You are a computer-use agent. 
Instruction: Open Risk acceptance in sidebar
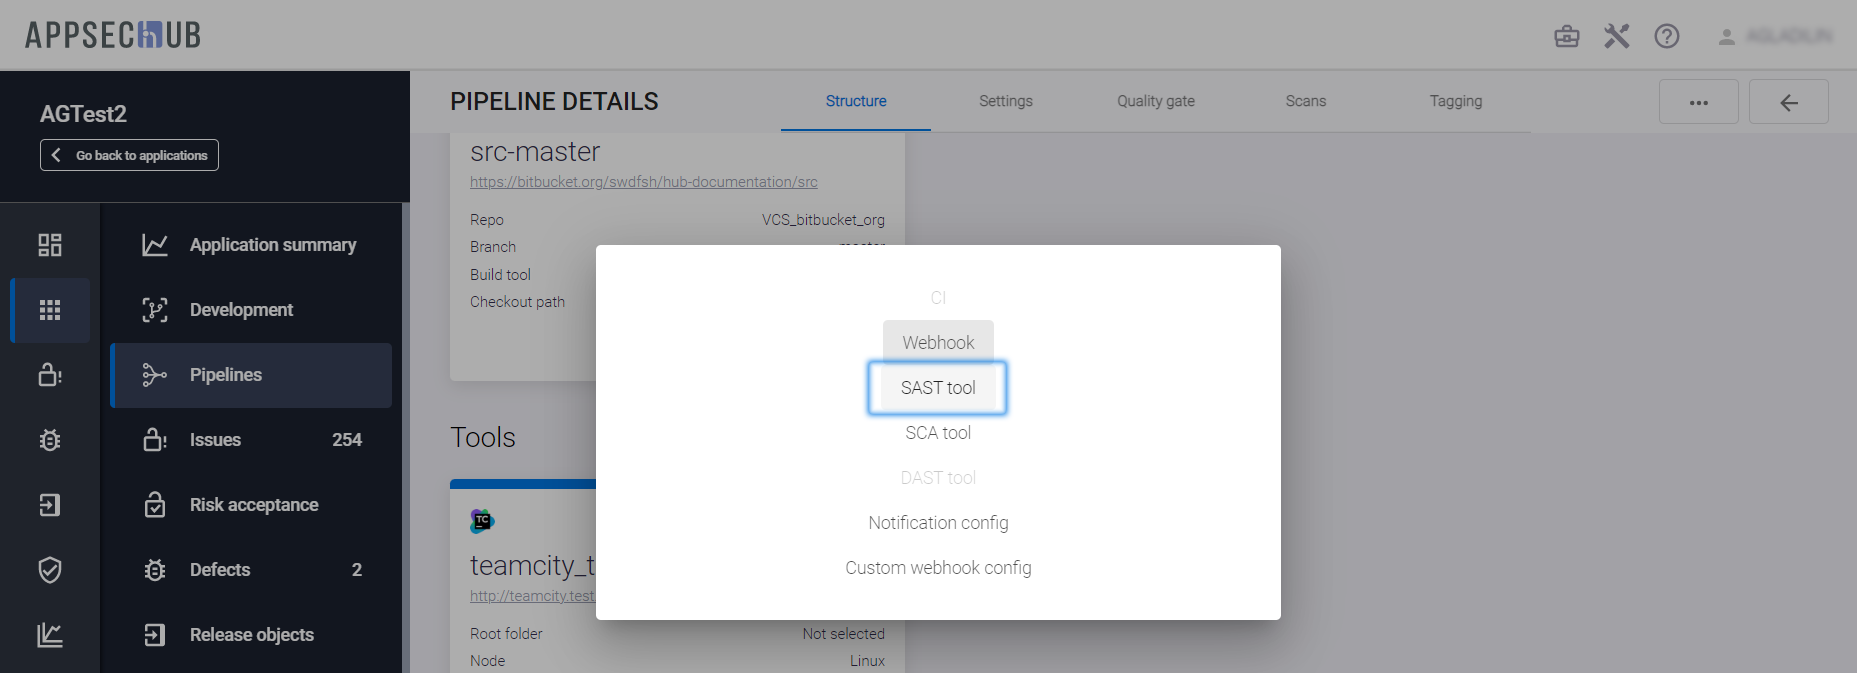pos(253,505)
